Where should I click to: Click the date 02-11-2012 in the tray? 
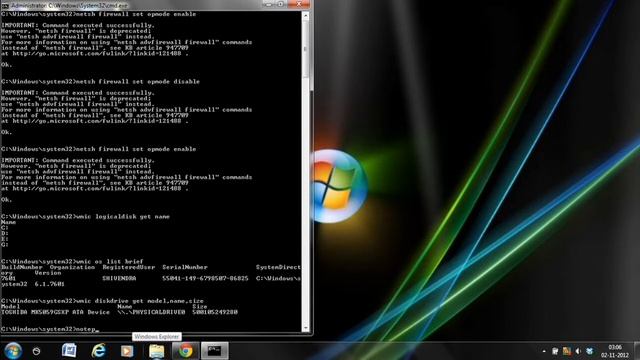(x=615, y=355)
